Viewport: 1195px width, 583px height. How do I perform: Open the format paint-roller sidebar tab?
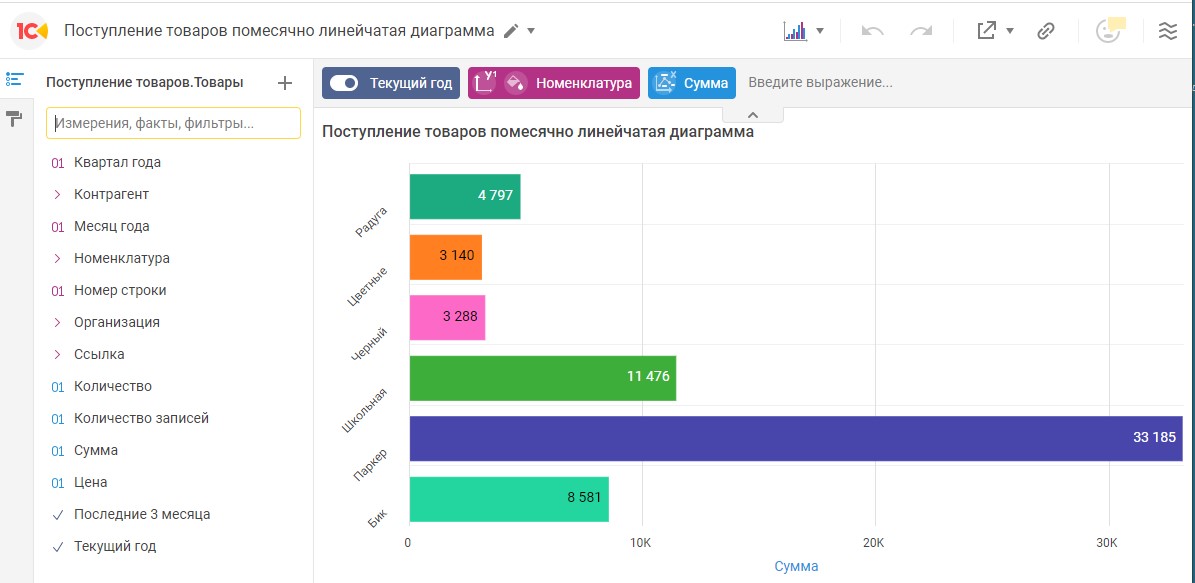pyautogui.click(x=14, y=119)
